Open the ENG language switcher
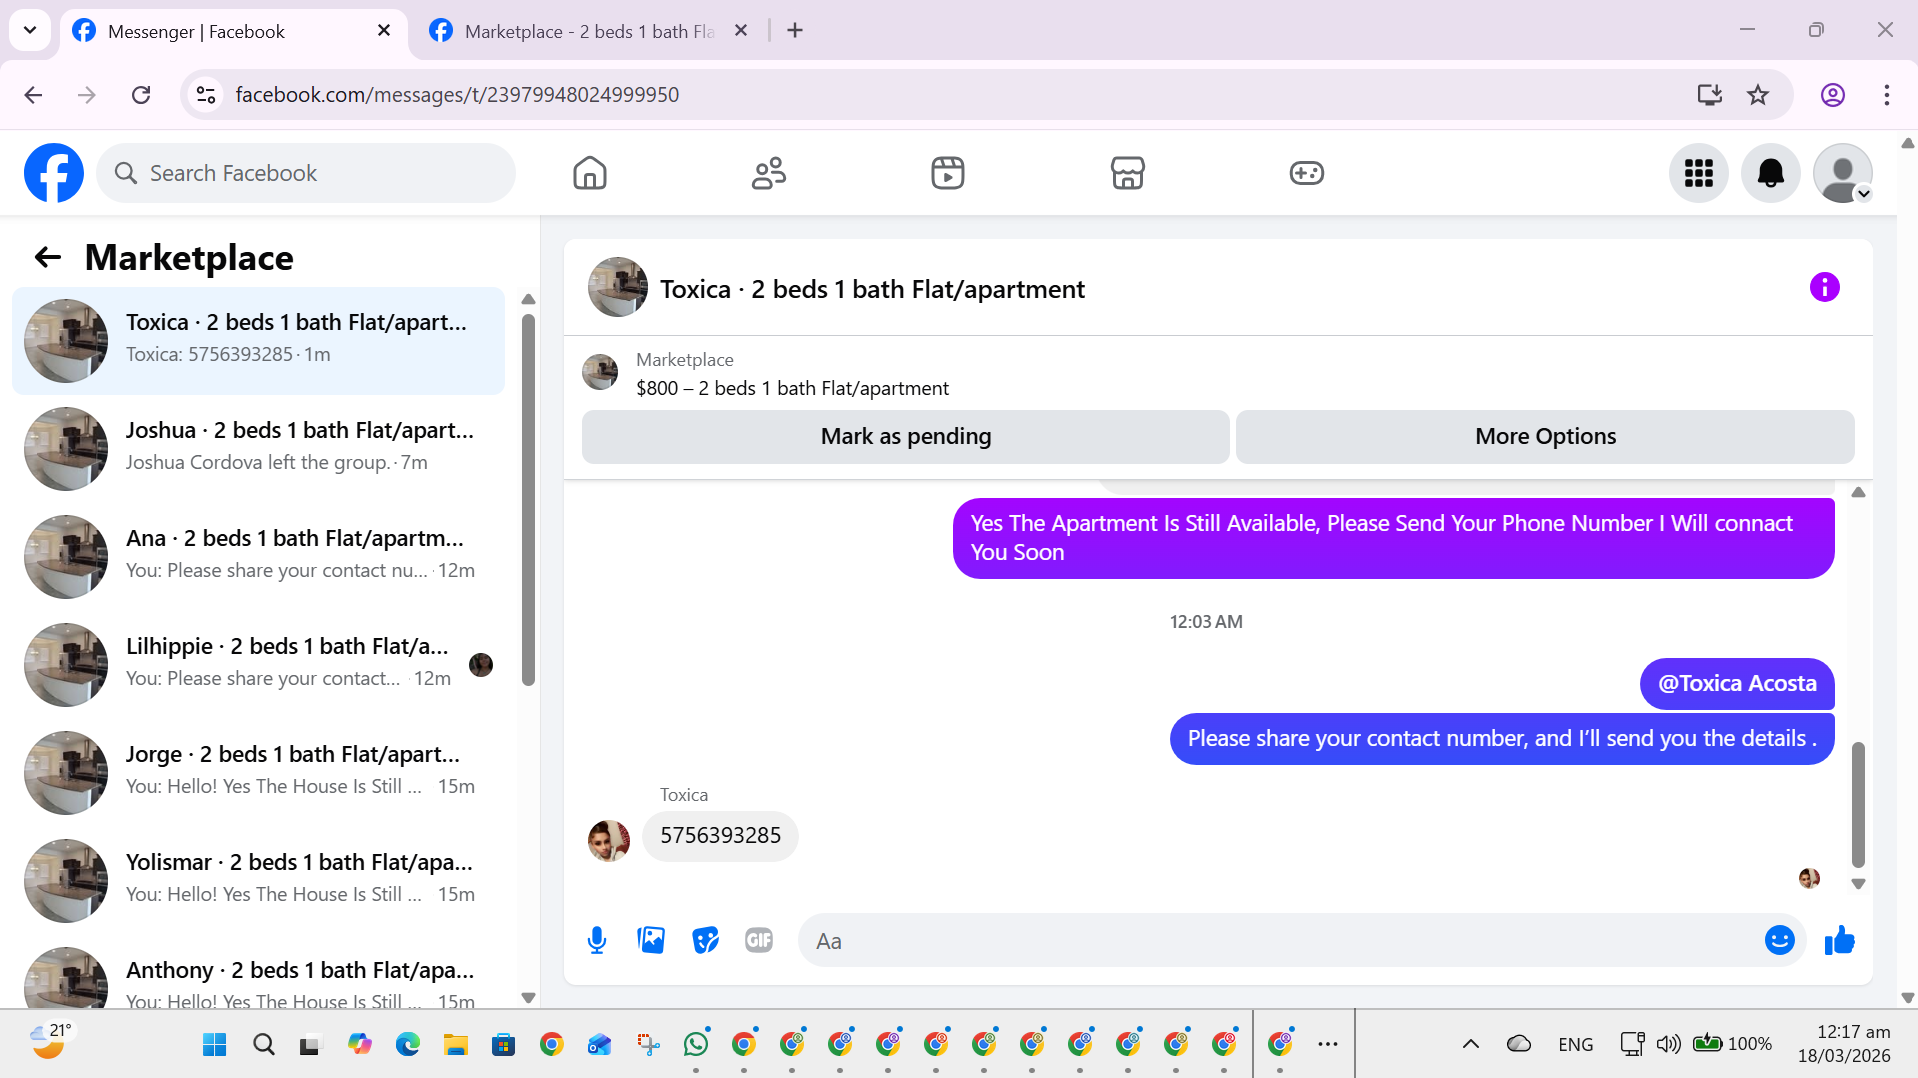Viewport: 1918px width, 1078px height. [x=1575, y=1045]
